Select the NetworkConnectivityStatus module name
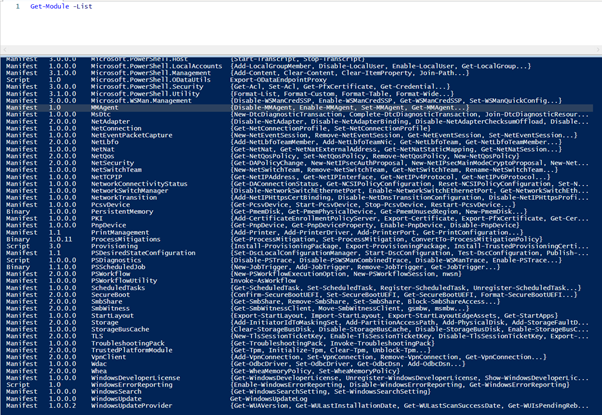Screen dimensions: 602x415 click(x=139, y=184)
